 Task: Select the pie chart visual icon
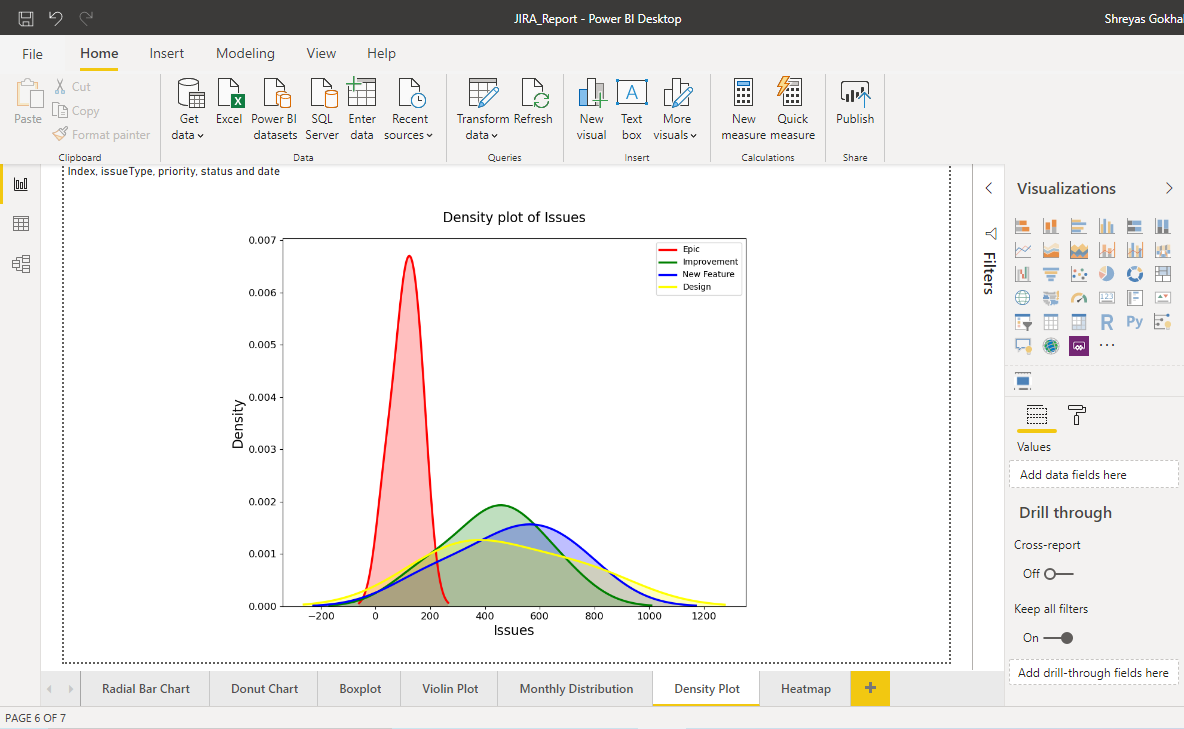pyautogui.click(x=1106, y=274)
